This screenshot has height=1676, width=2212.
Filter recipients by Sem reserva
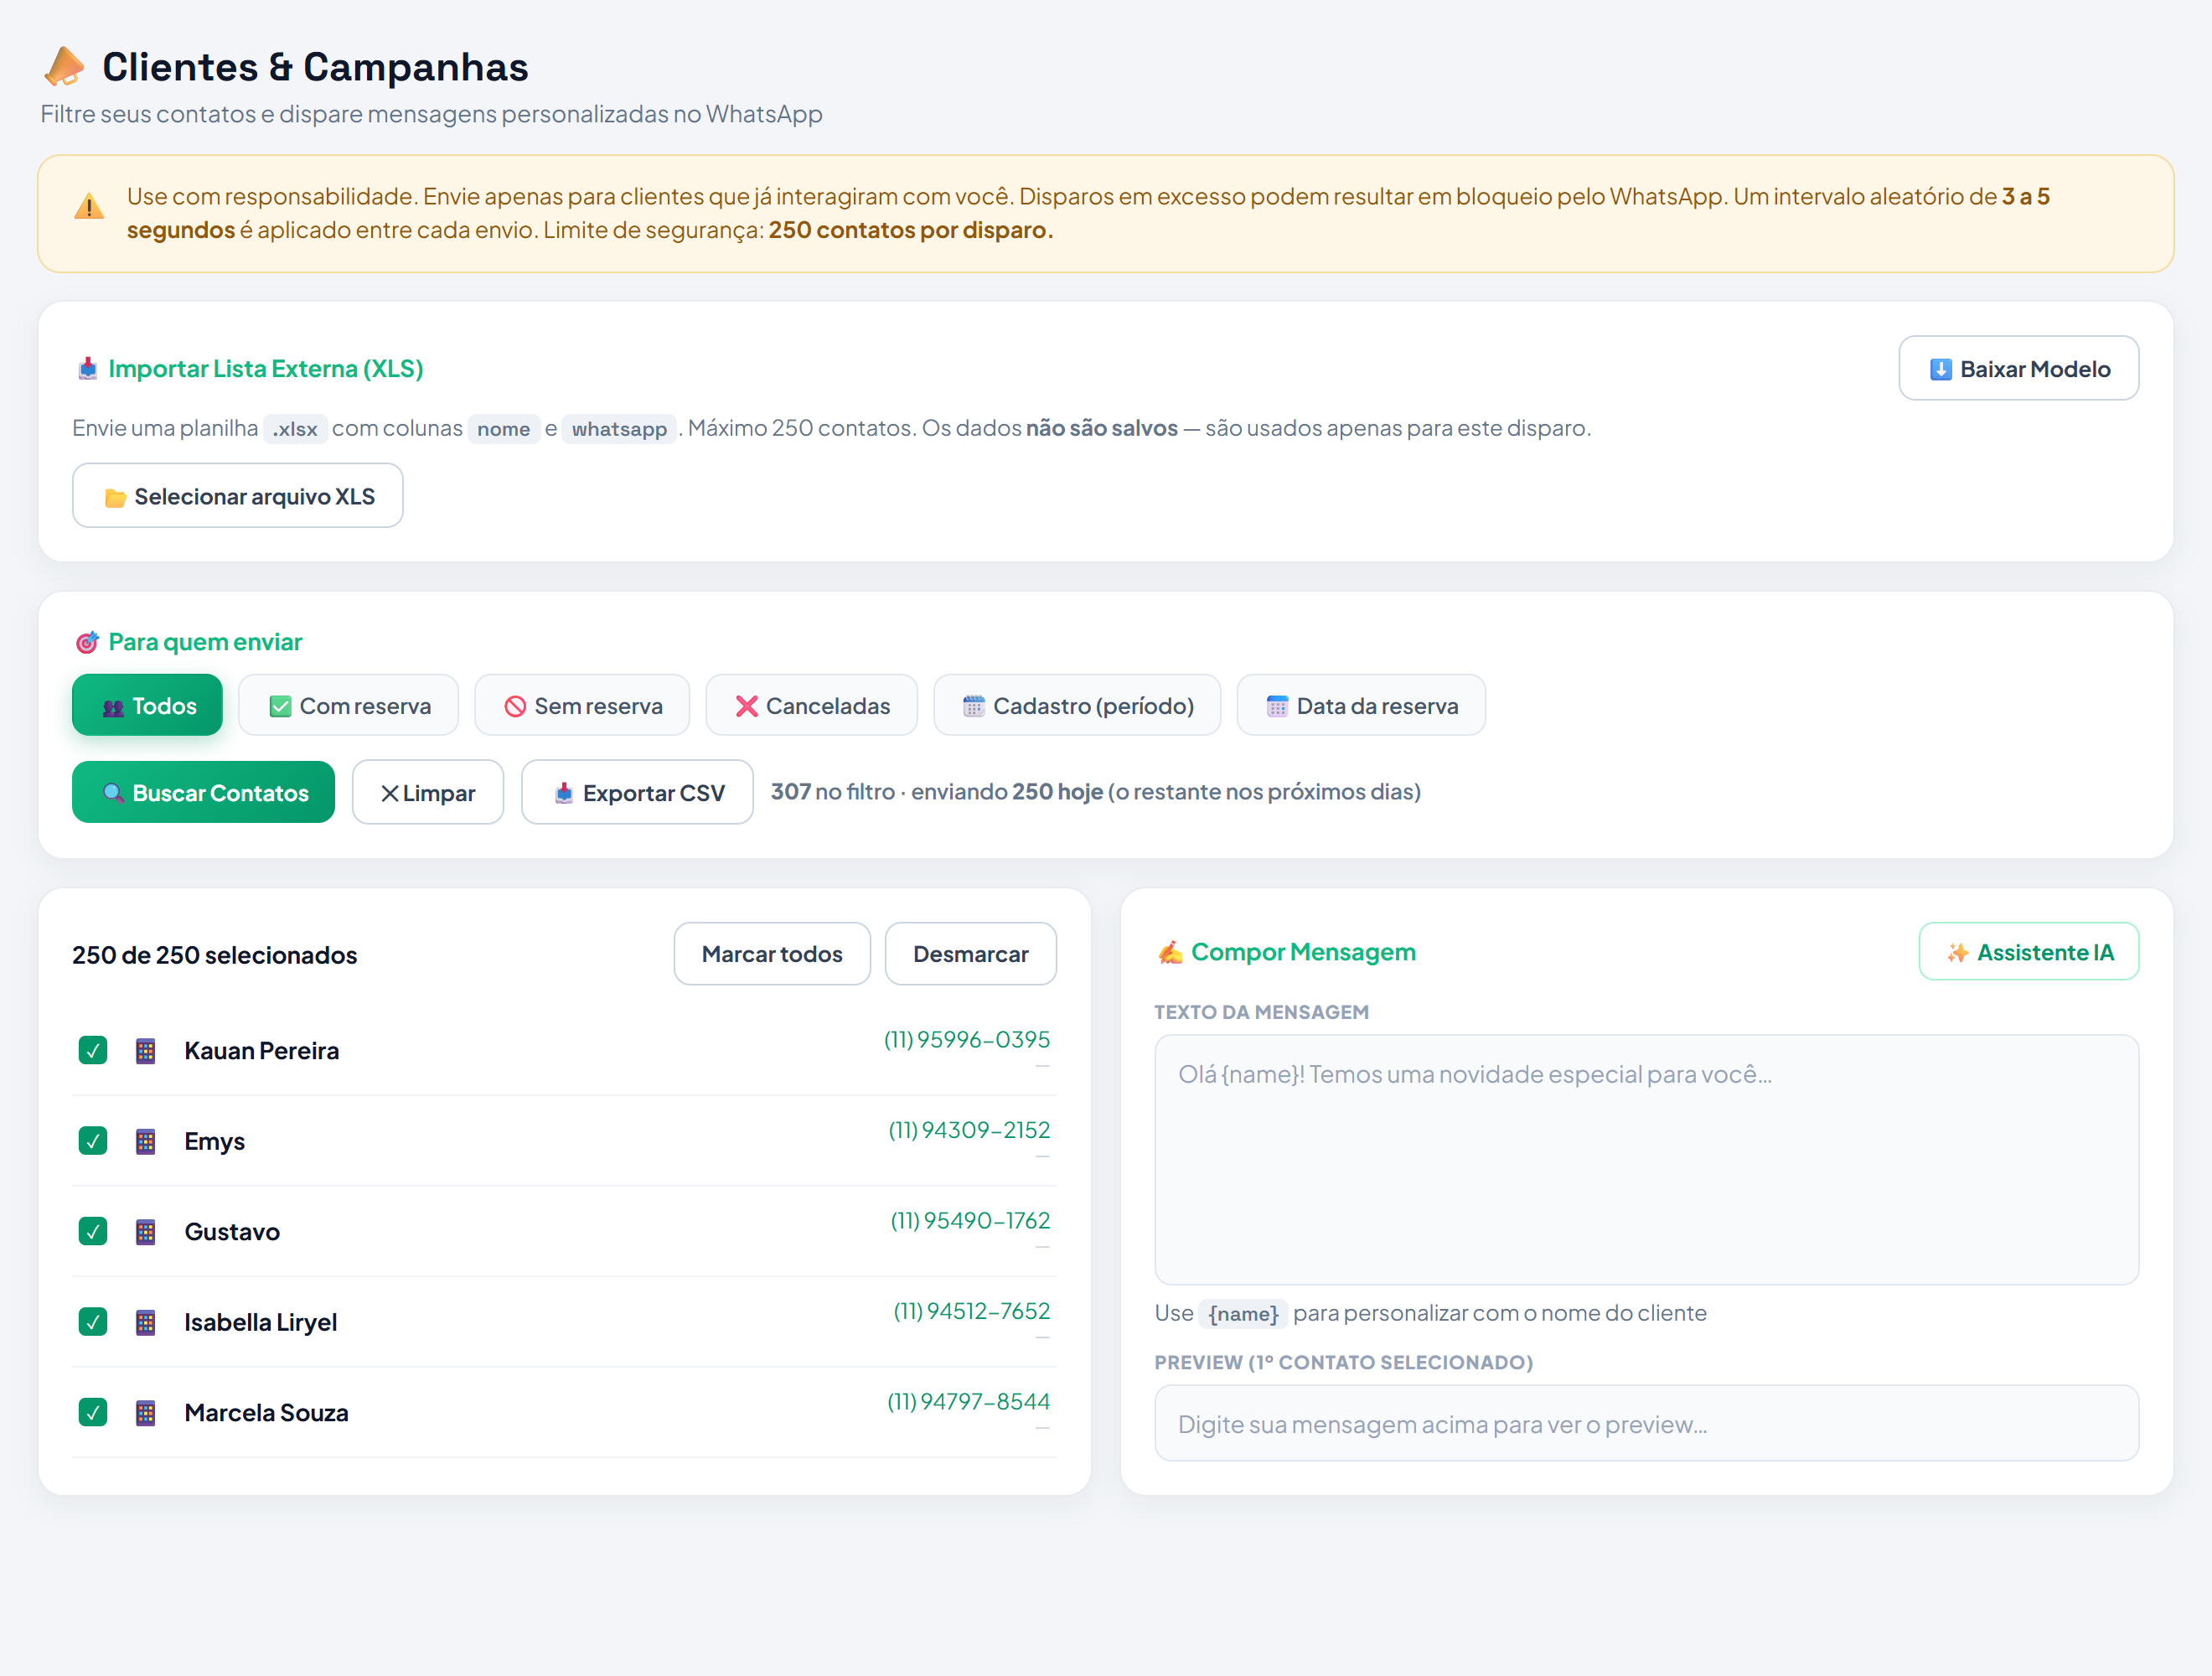582,705
